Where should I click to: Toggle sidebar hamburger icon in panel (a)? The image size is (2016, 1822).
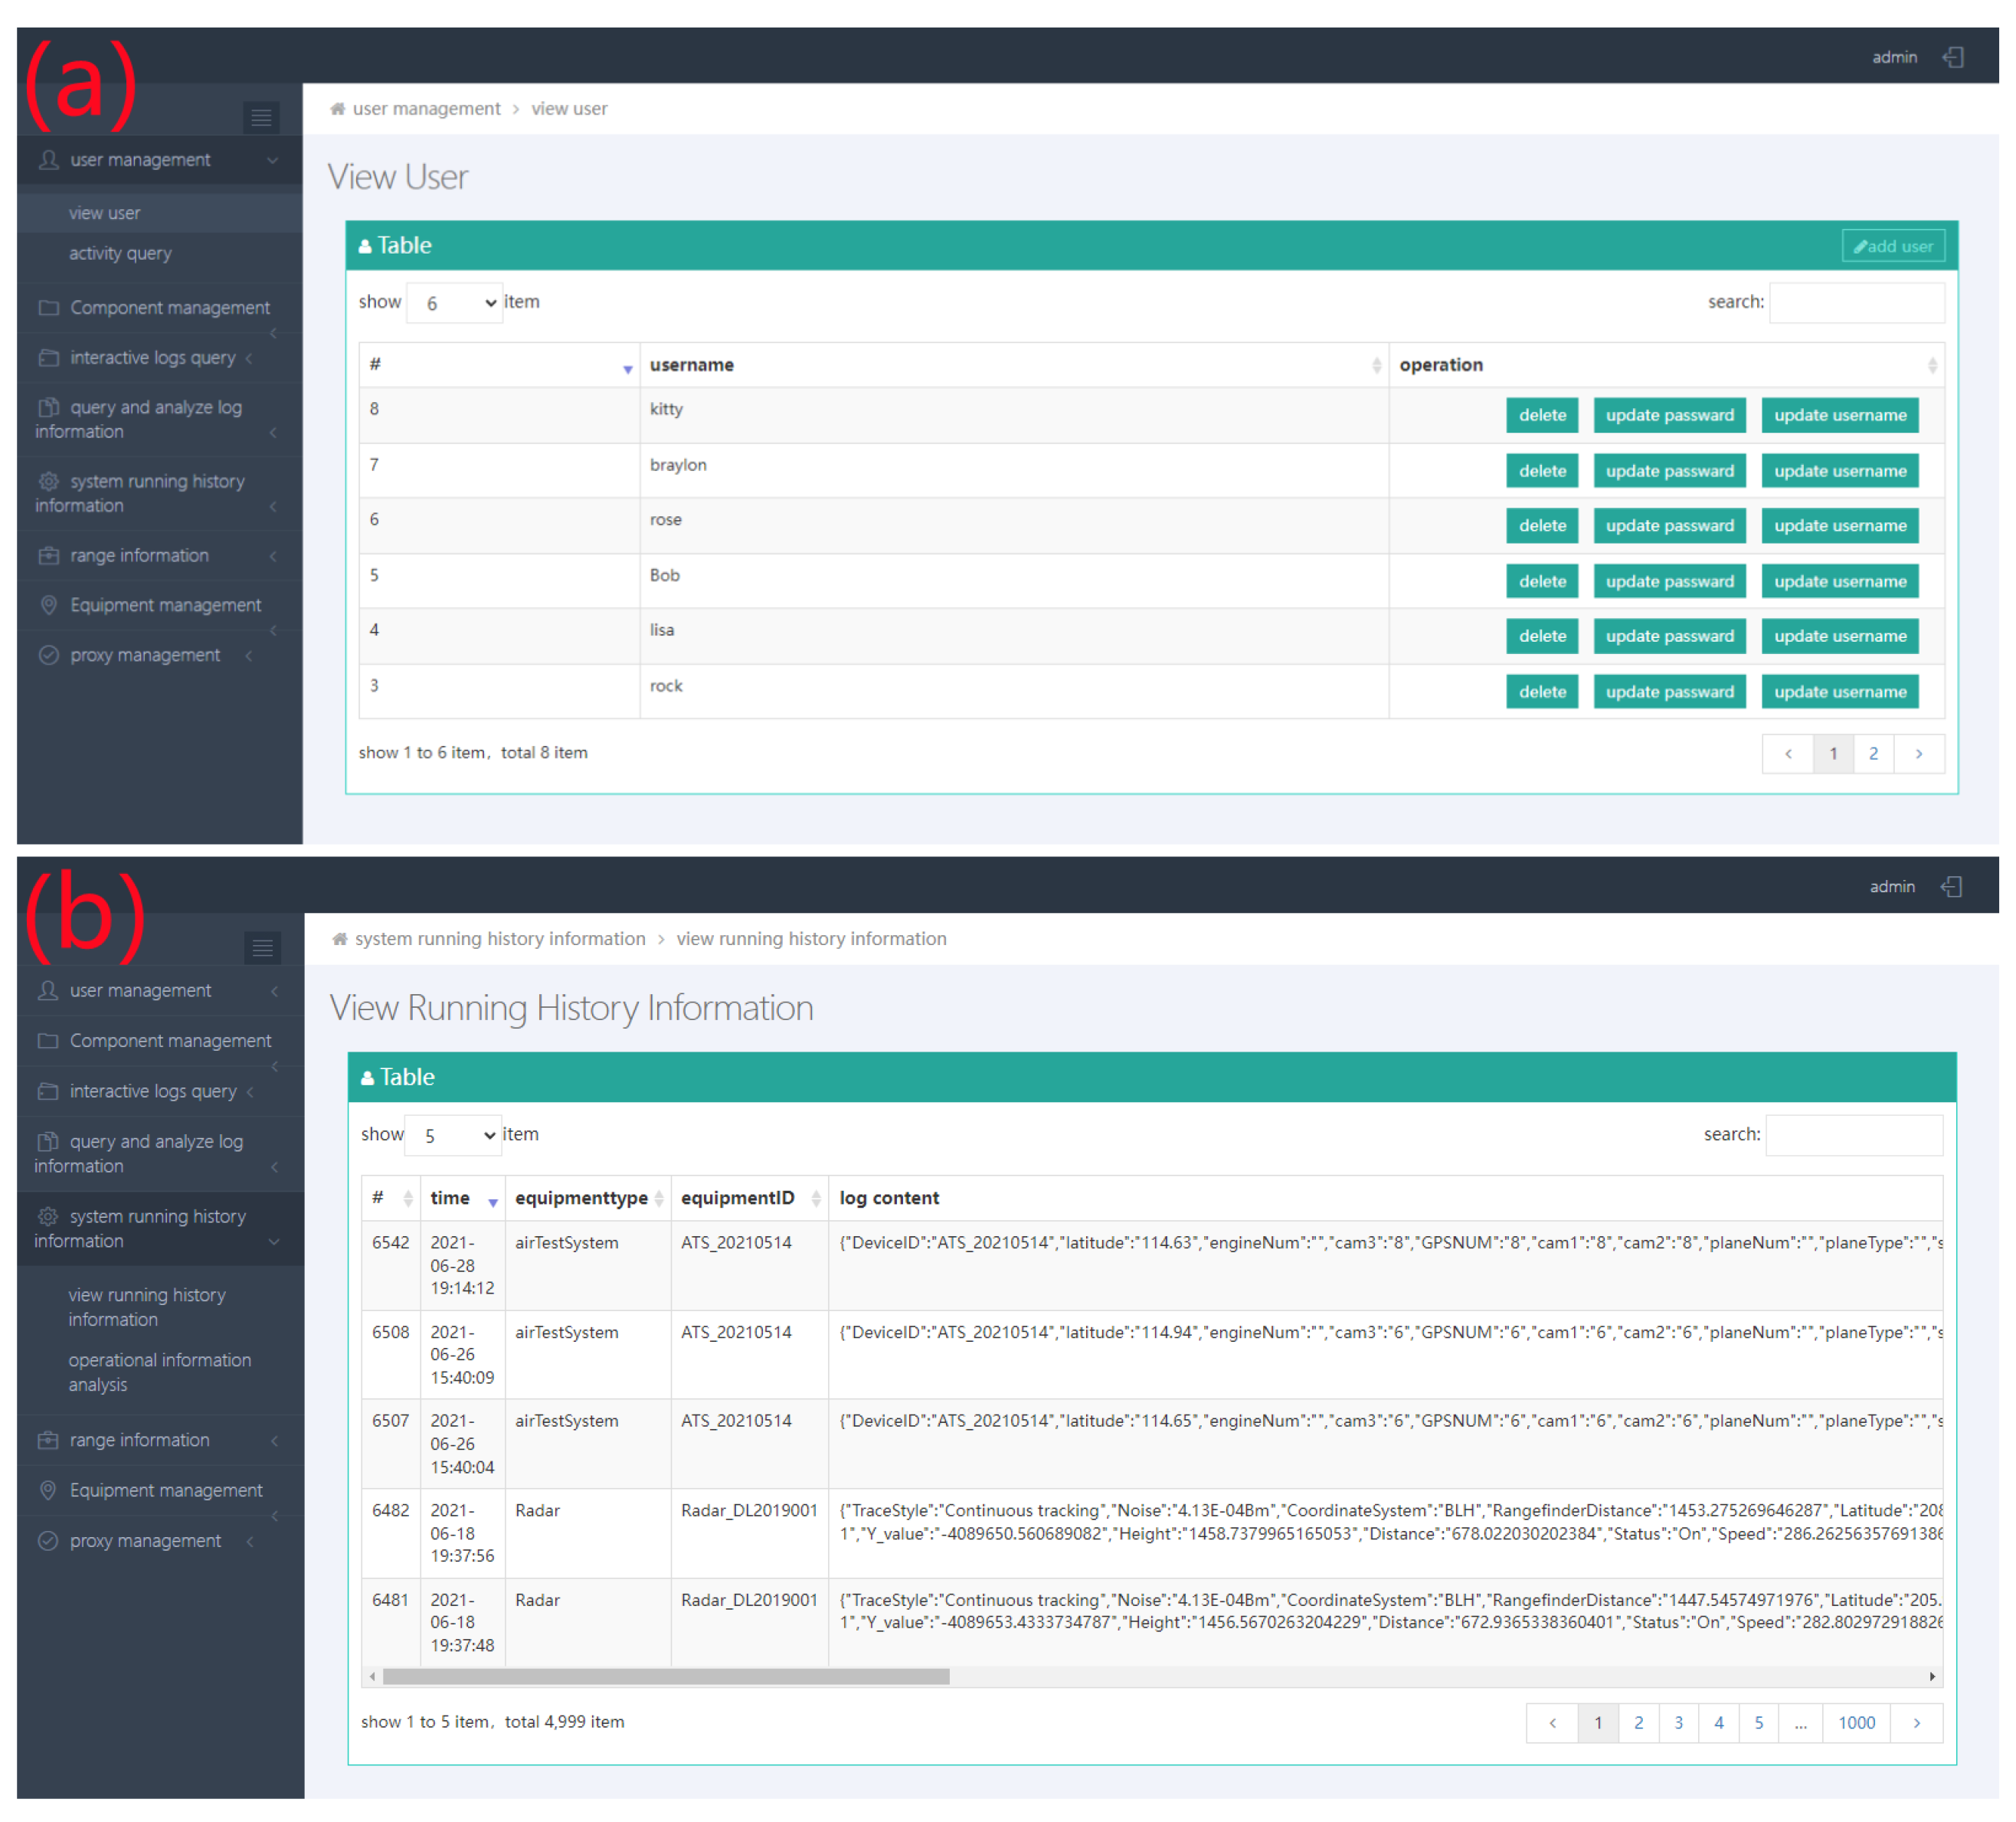pos(261,118)
